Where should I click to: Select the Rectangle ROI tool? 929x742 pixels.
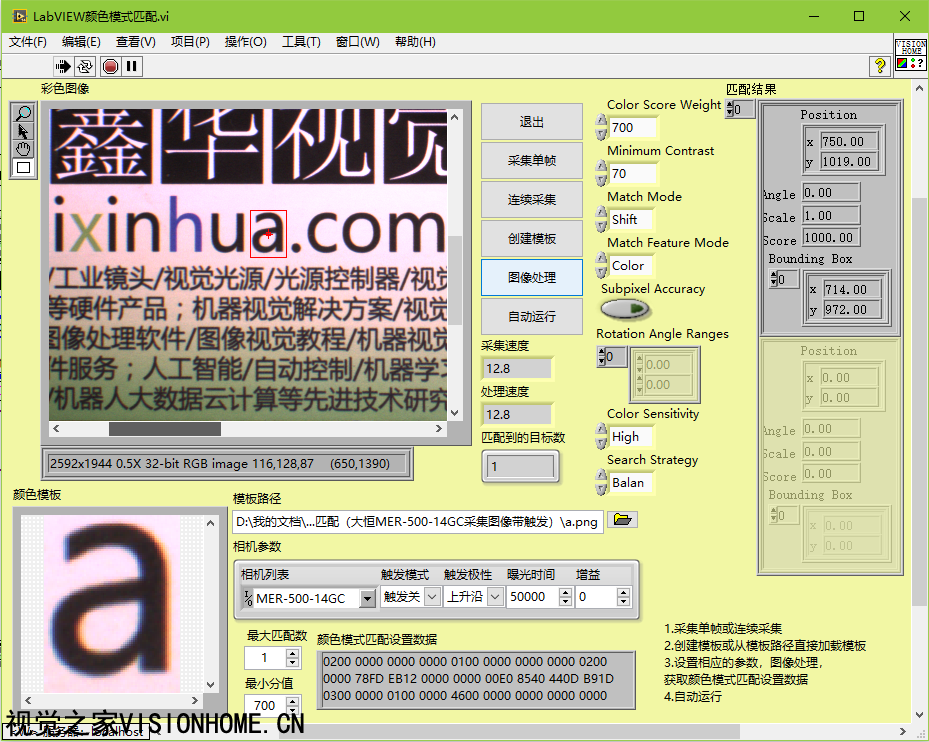[x=23, y=167]
